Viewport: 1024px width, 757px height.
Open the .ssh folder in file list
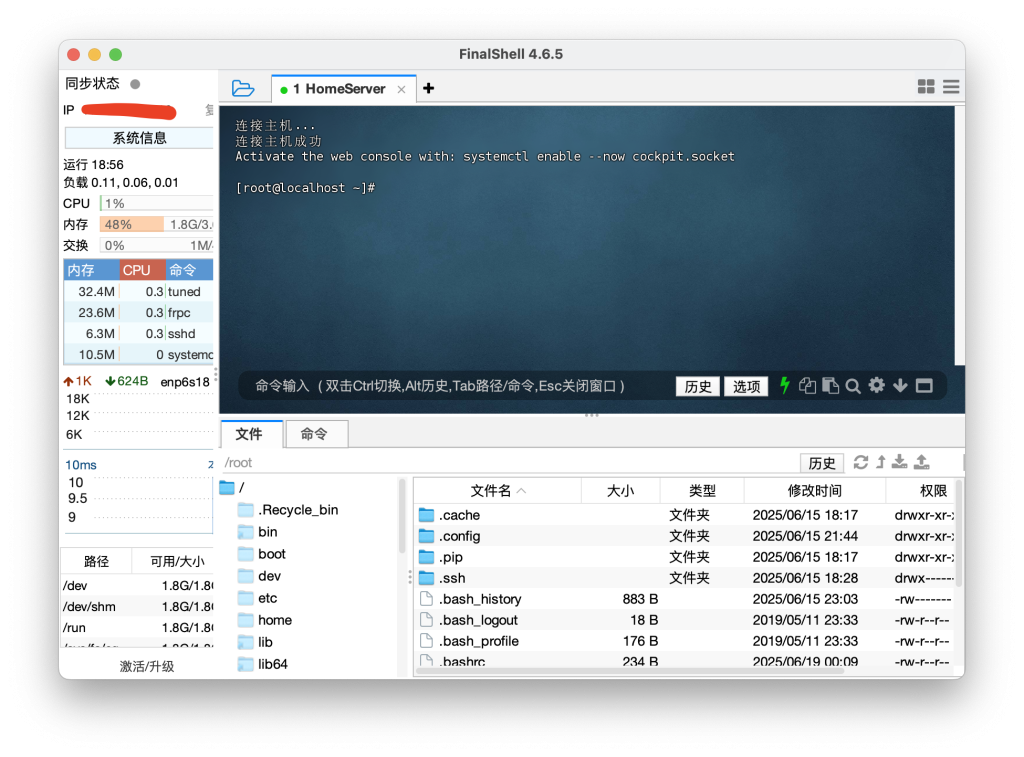pyautogui.click(x=452, y=578)
